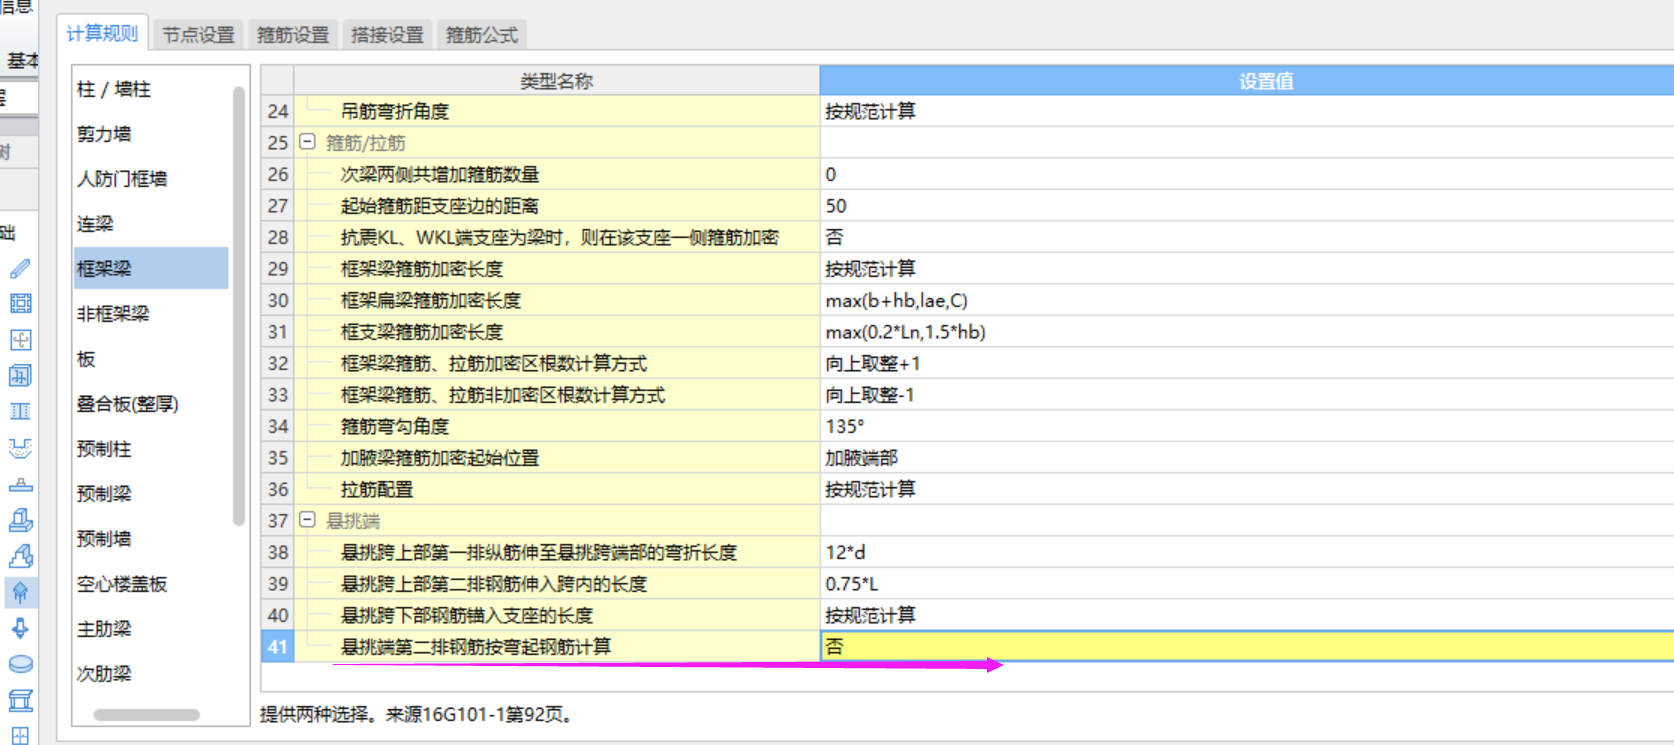Click the 悬挑跨下部钢筋锚入支座的长度 value in row 40
The height and width of the screenshot is (745, 1674).
click(1247, 615)
